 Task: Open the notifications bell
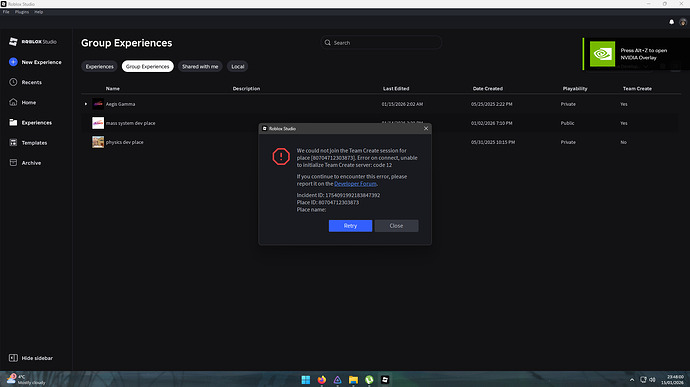[672, 22]
